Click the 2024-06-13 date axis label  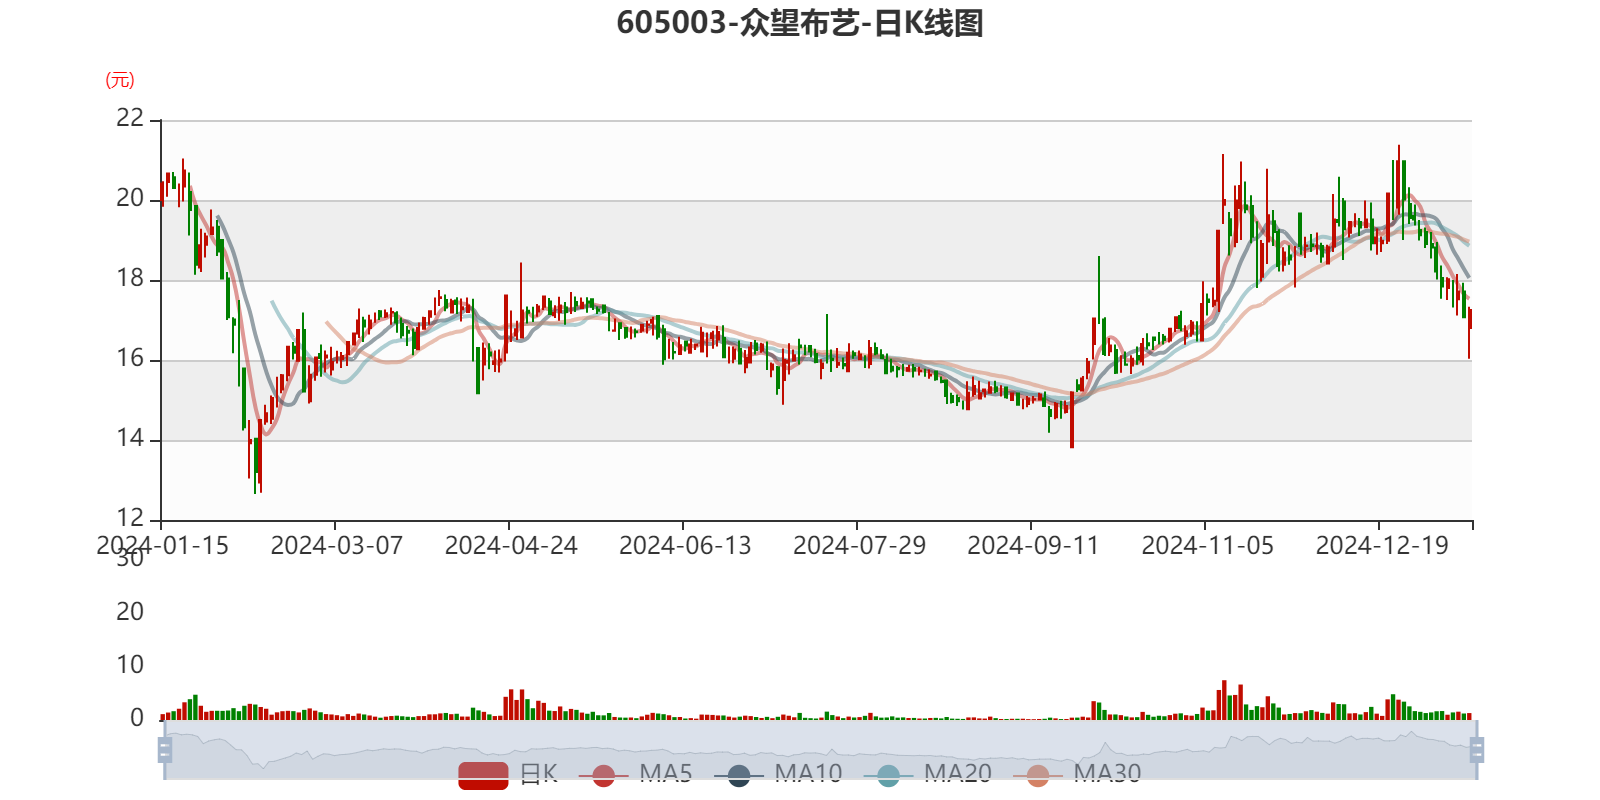pyautogui.click(x=685, y=546)
